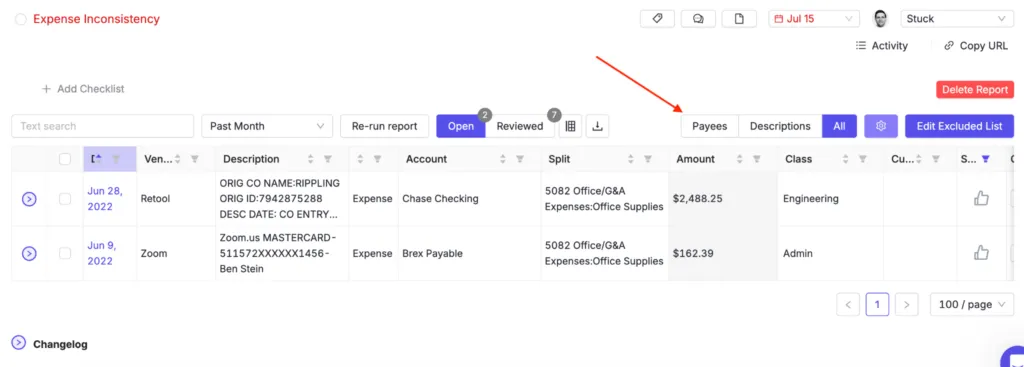Viewport: 1024px width, 367px height.
Task: Focus the Text search field
Action: (x=103, y=126)
